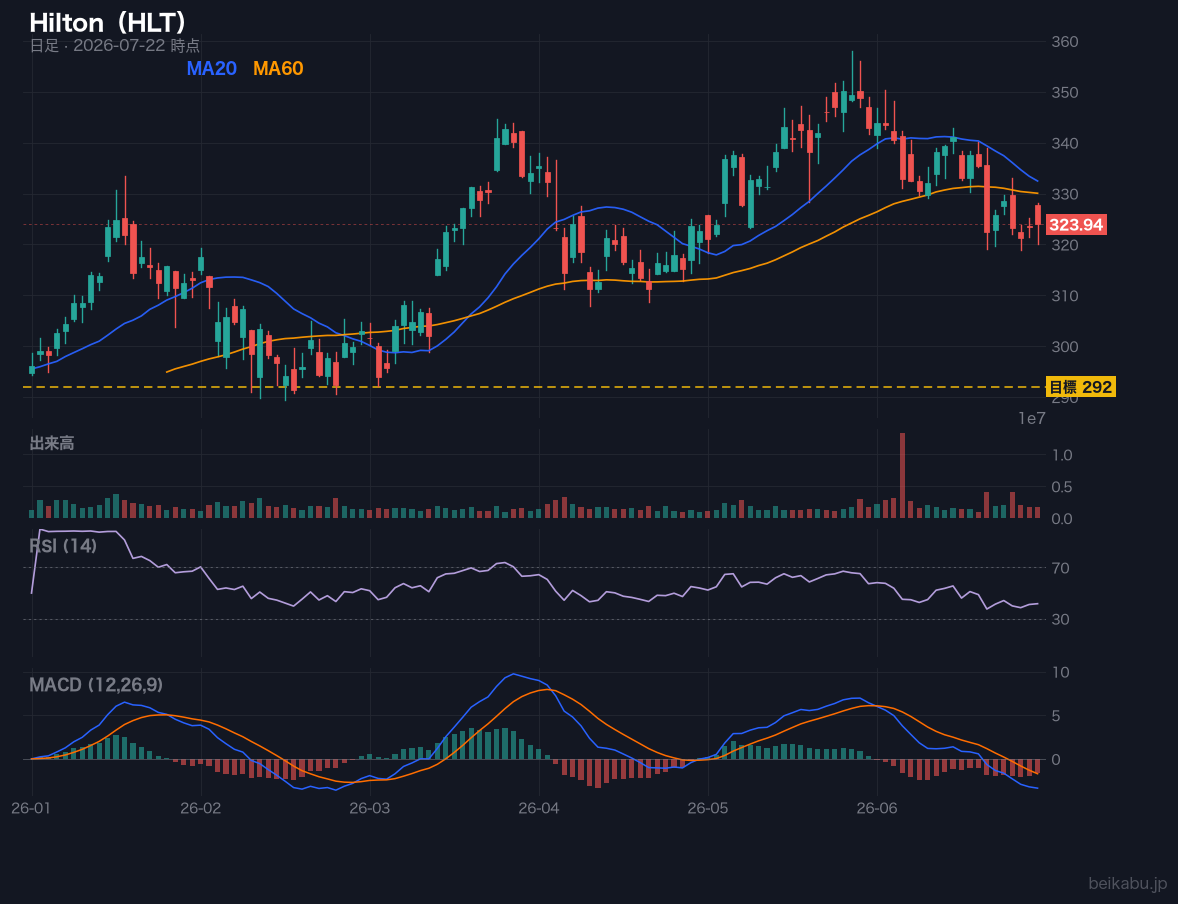Click the Hilton (HLT) chart title
The image size is (1178, 904).
pos(107,23)
